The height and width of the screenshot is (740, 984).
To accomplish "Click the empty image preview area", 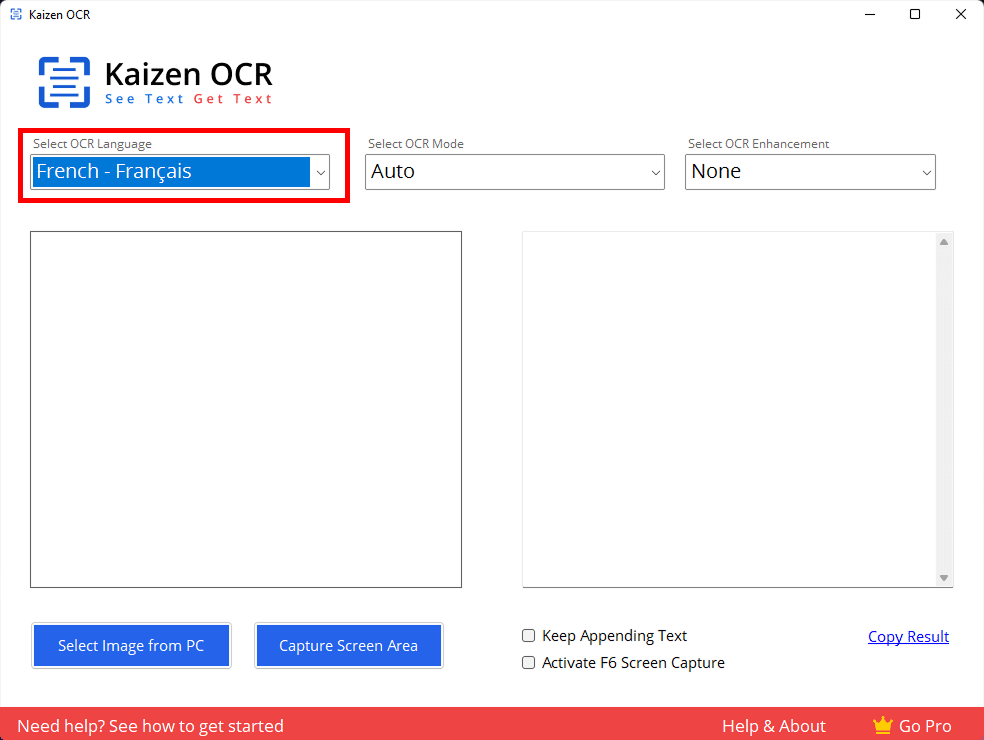I will pyautogui.click(x=246, y=409).
